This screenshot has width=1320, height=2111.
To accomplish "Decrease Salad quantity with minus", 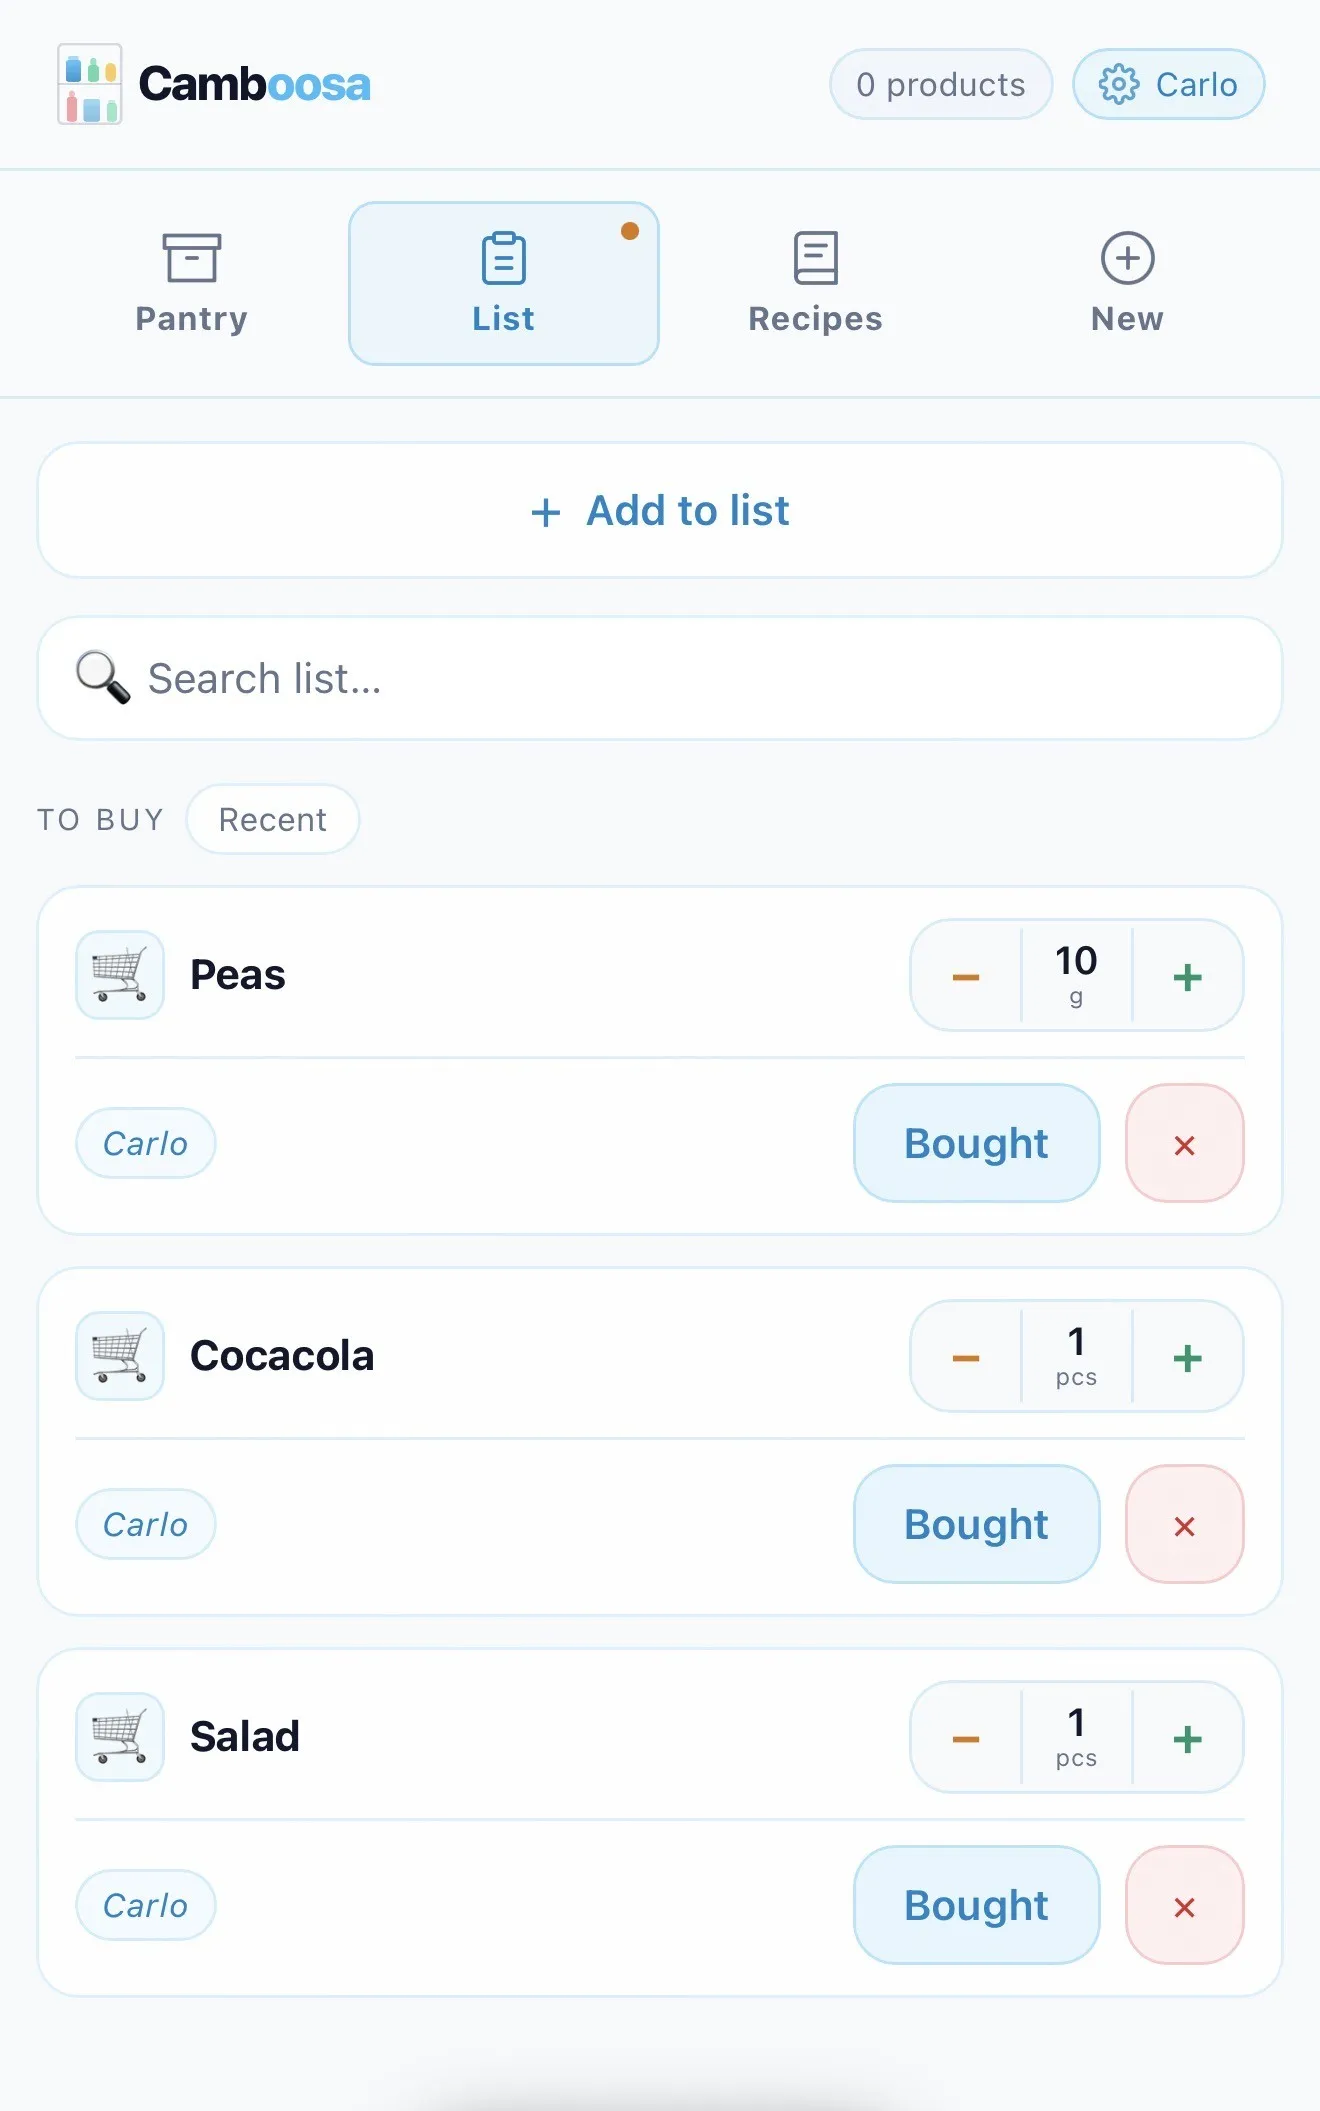I will coord(966,1738).
